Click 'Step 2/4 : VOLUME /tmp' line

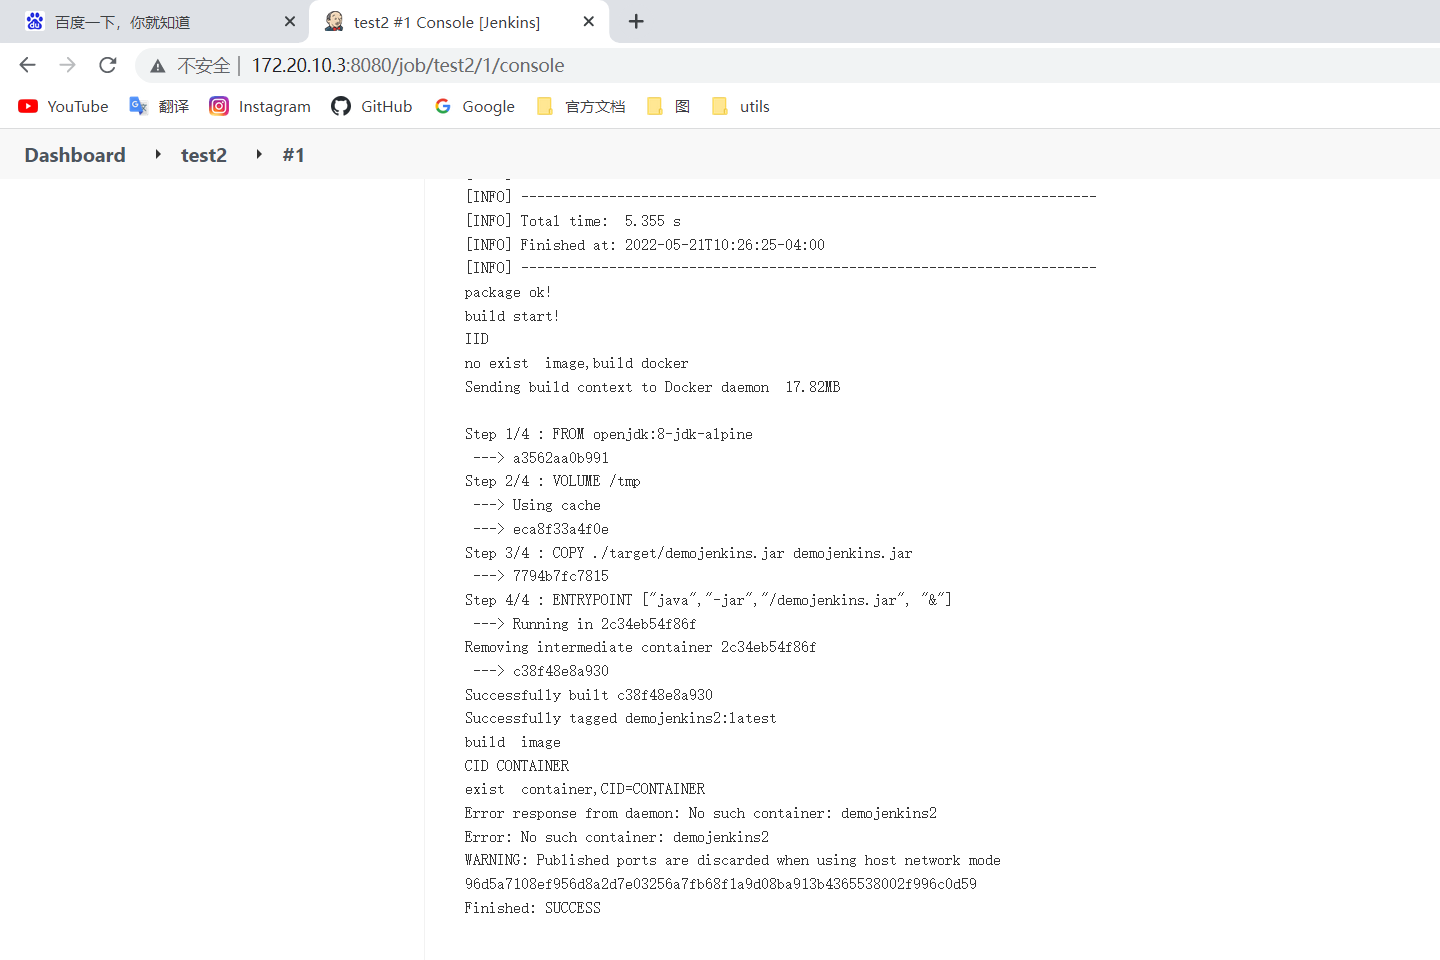[x=552, y=481]
